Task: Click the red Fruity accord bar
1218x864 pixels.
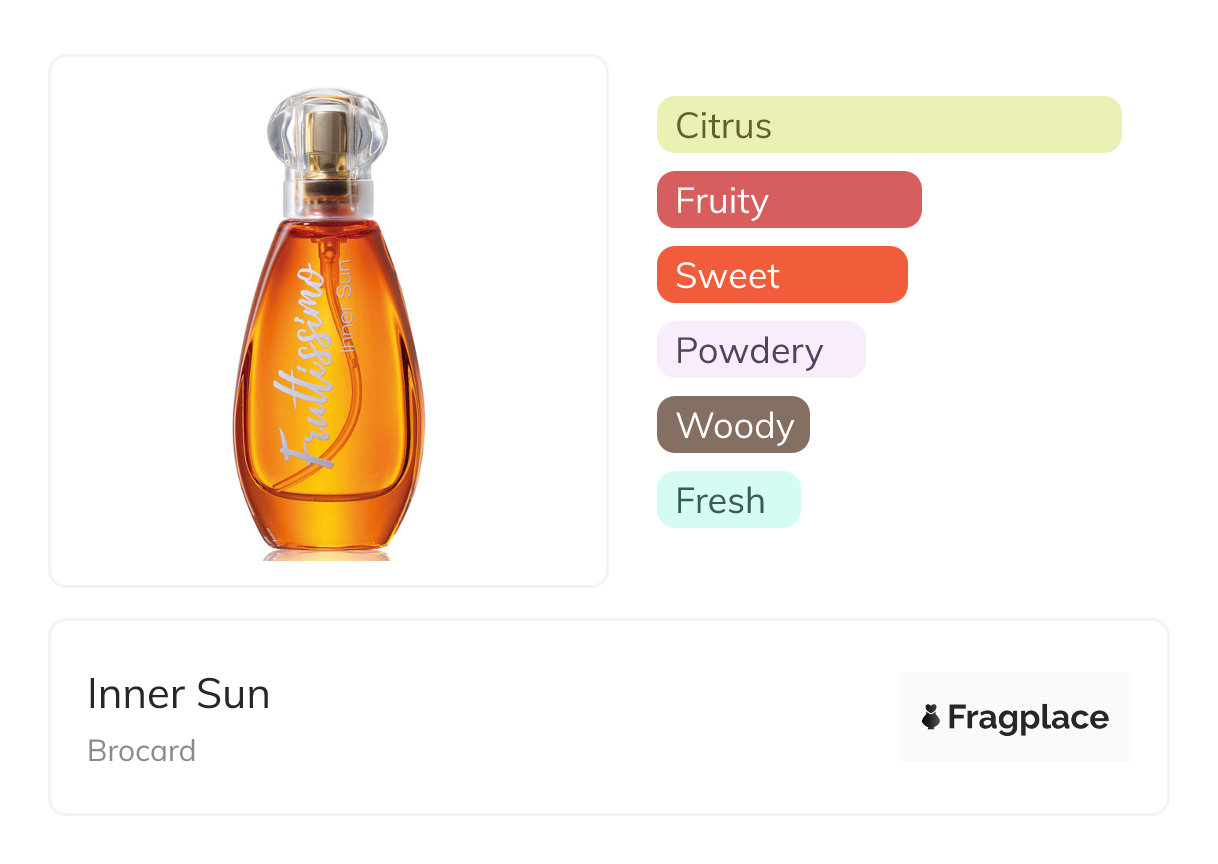Action: click(x=788, y=200)
